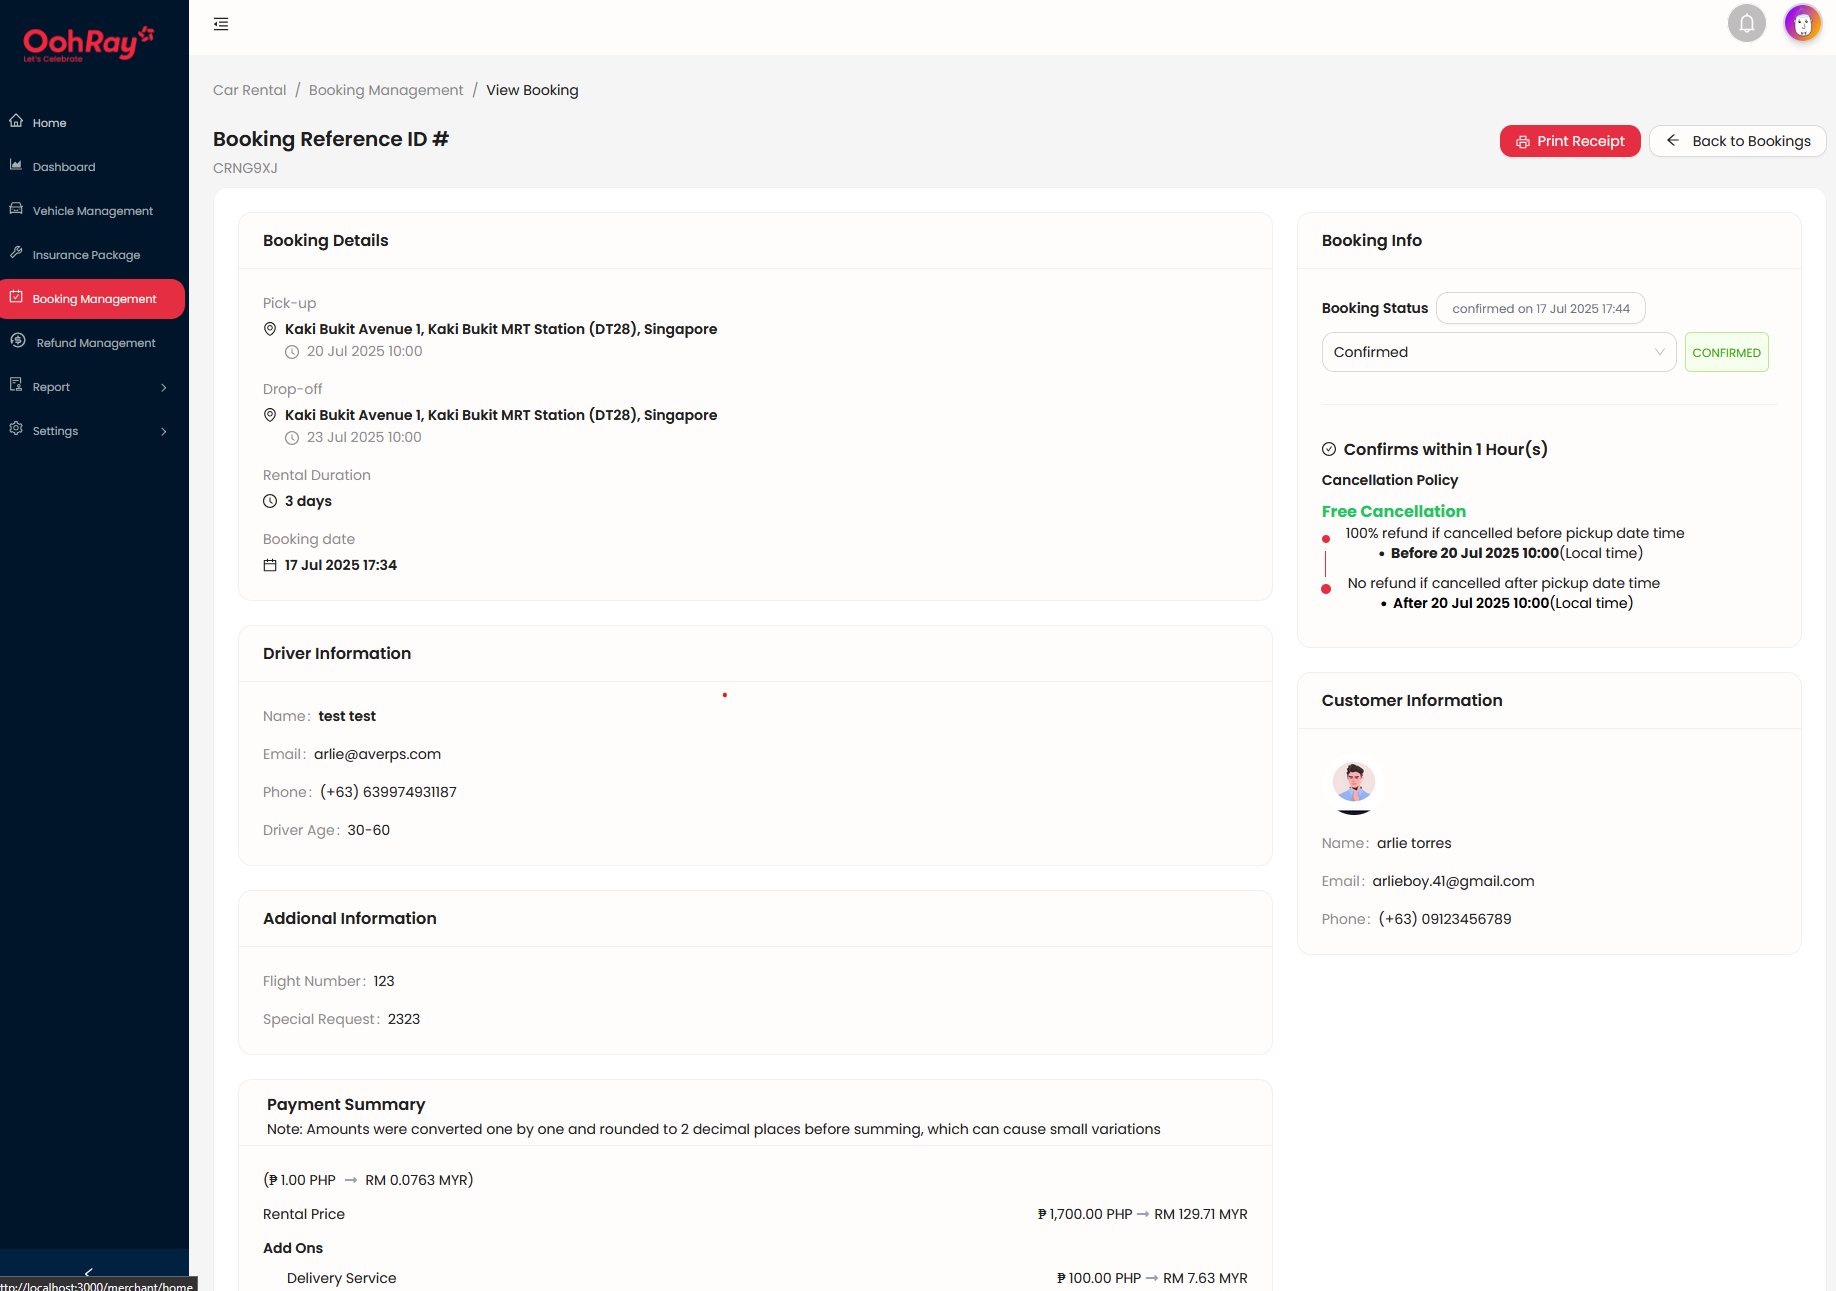Viewport: 1836px width, 1291px height.
Task: Open Insurance Package via the wrench icon
Action: pos(16,253)
